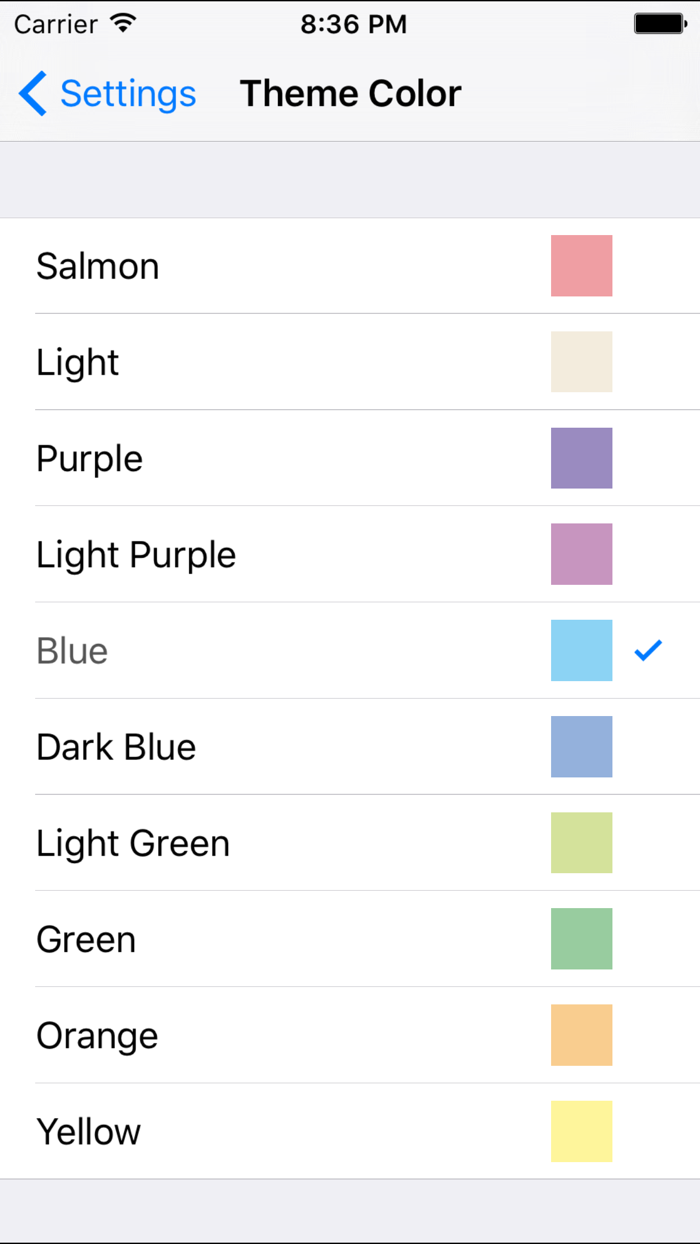Click the back chevron arrow icon

[x=31, y=93]
